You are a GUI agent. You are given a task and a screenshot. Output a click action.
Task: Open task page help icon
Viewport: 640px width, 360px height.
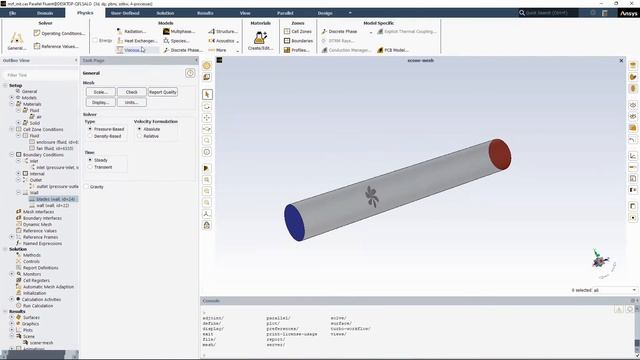(190, 73)
